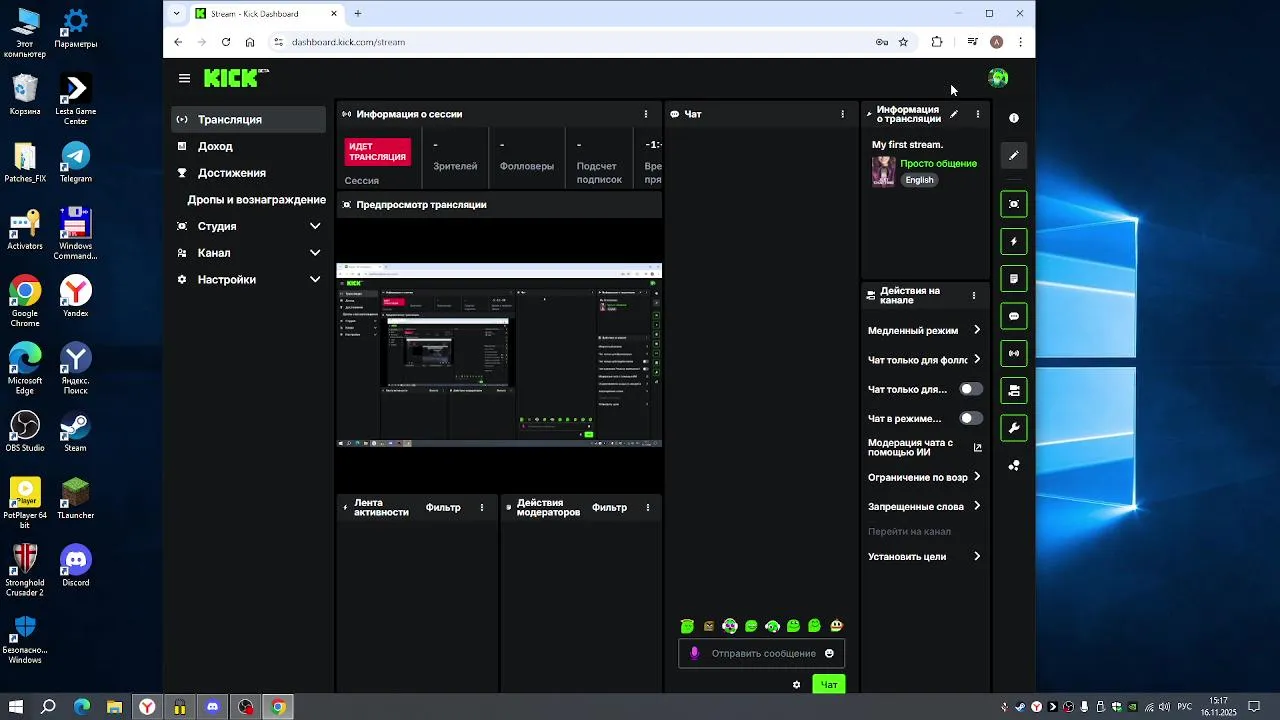Click the info icon in the right sidebar
1280x720 pixels.
point(1014,118)
